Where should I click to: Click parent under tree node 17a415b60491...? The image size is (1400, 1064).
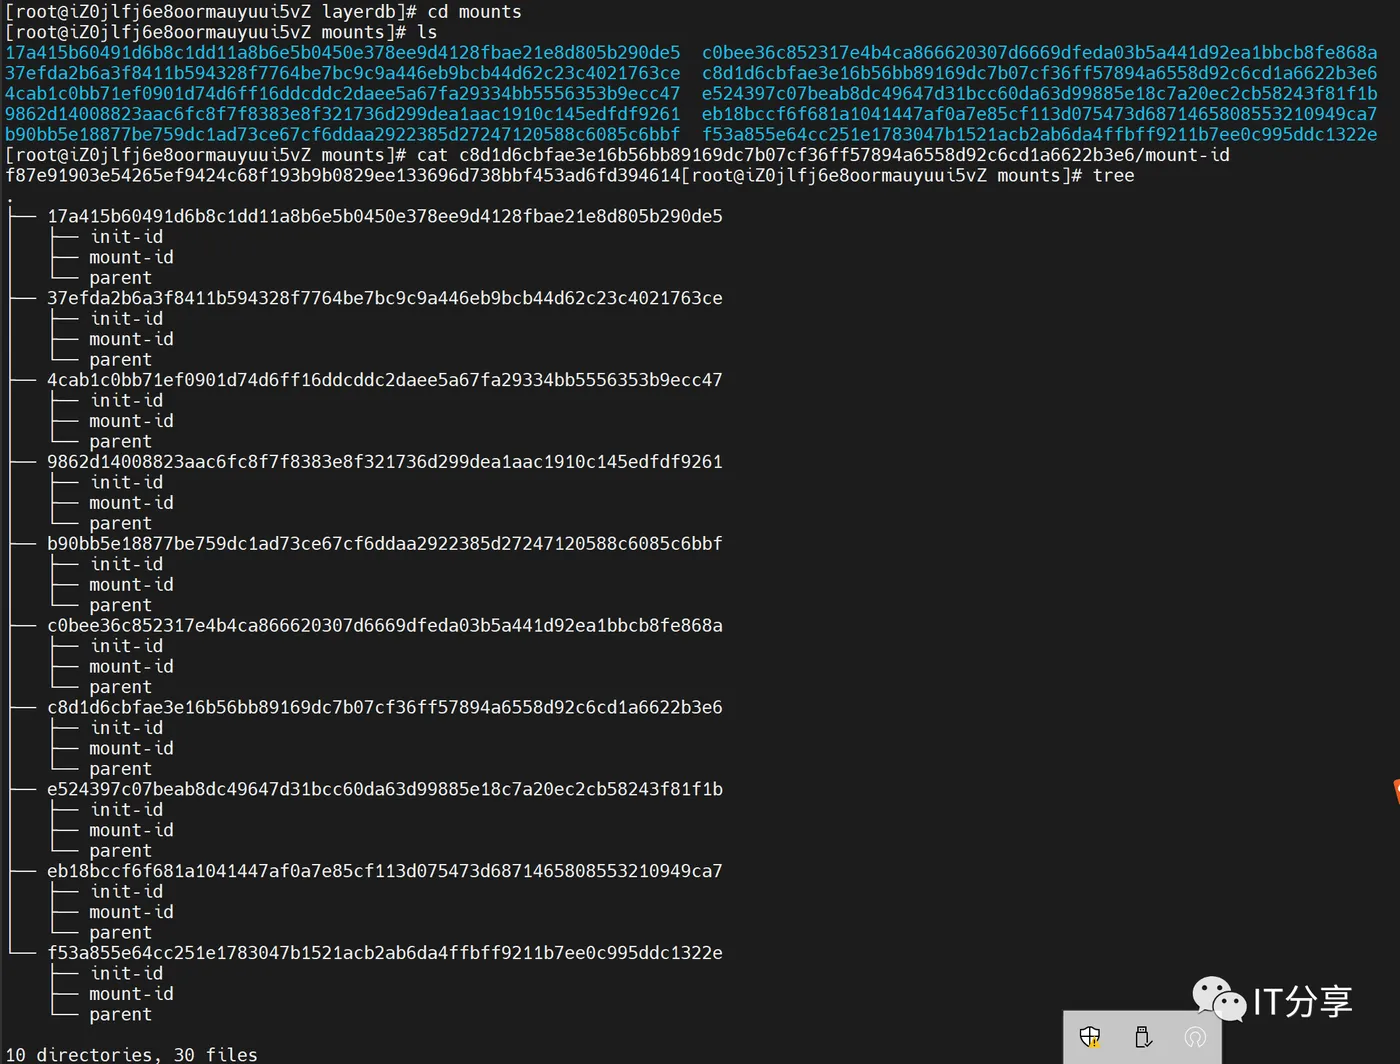pyautogui.click(x=120, y=278)
